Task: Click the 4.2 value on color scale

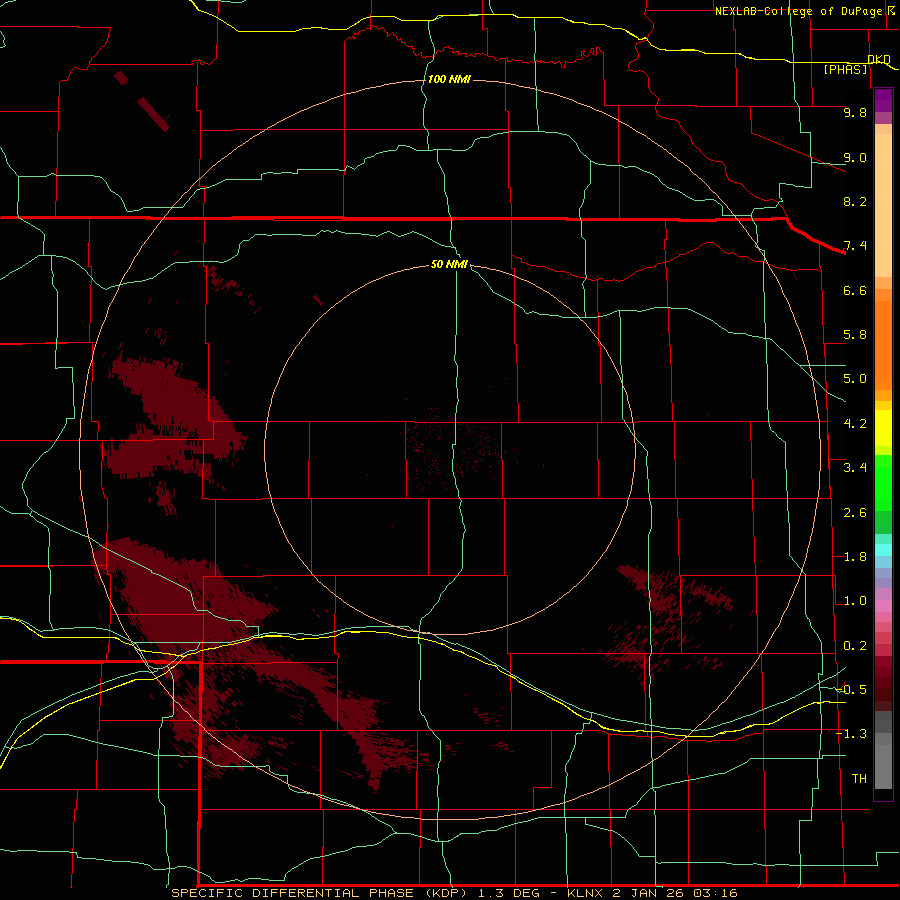Action: coord(855,424)
